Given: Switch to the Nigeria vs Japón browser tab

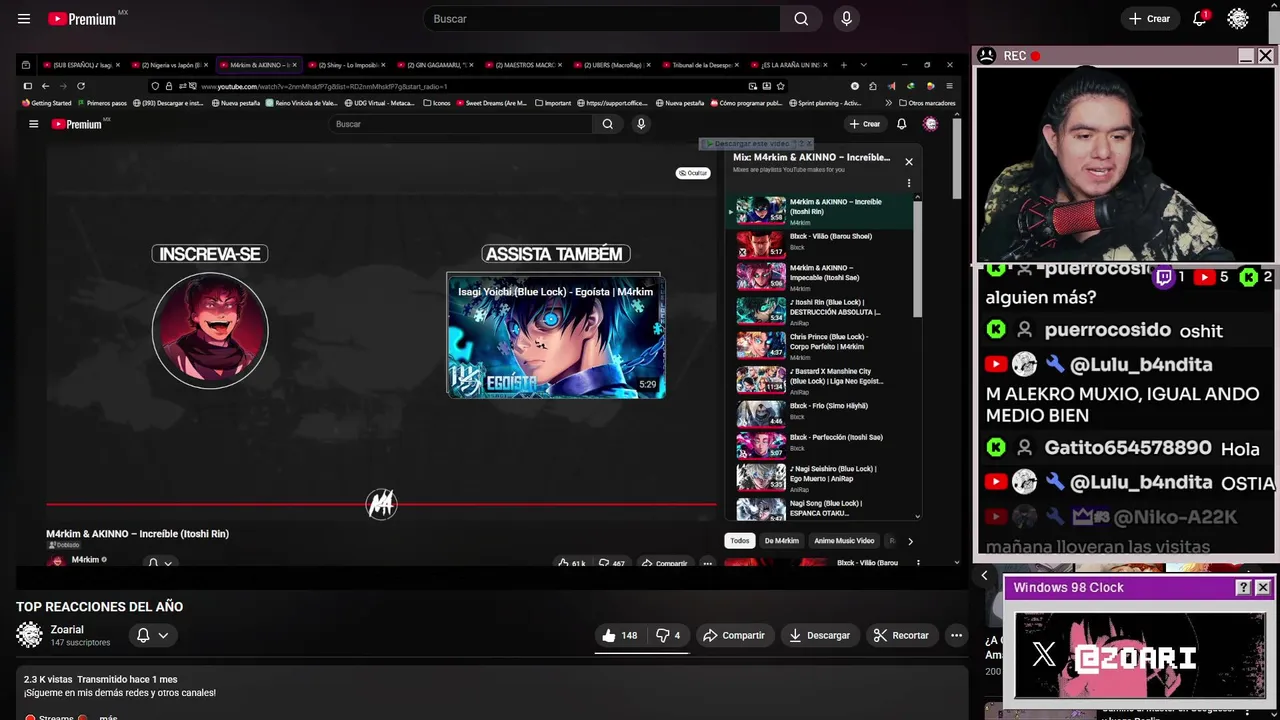Looking at the screenshot, I should (x=170, y=65).
